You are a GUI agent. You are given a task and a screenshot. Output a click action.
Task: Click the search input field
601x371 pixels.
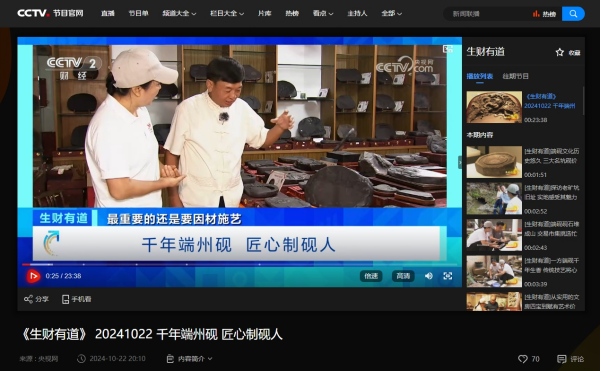coord(487,14)
